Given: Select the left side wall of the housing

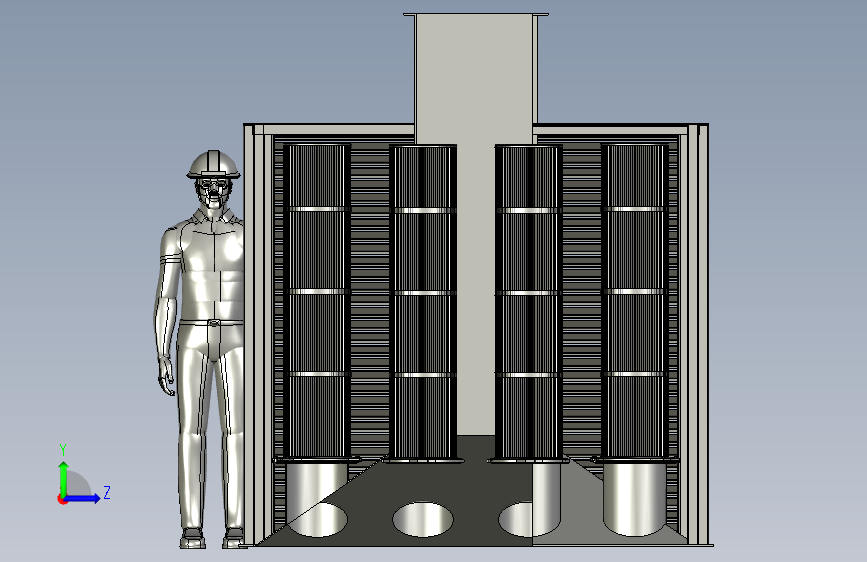Looking at the screenshot, I should click(258, 335).
